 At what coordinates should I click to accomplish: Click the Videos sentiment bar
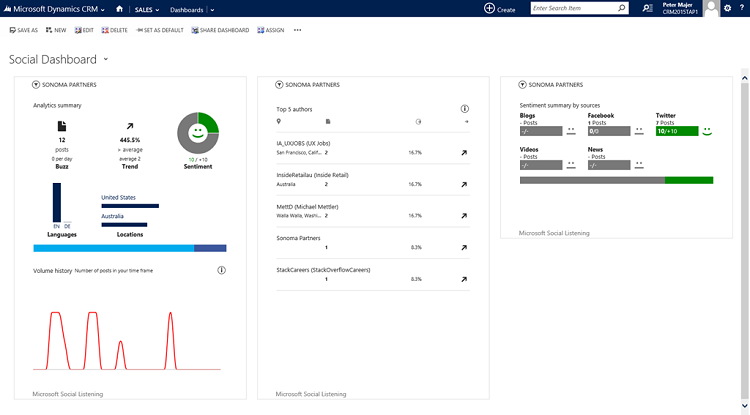click(541, 165)
